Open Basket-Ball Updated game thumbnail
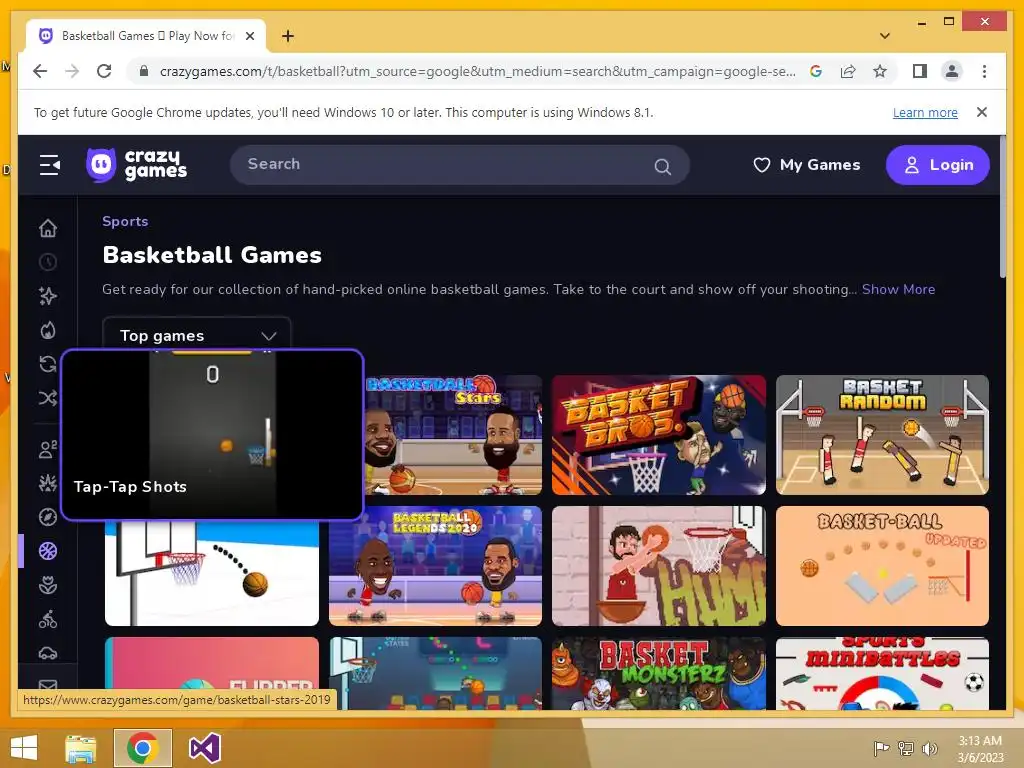This screenshot has height=768, width=1024. click(x=882, y=566)
